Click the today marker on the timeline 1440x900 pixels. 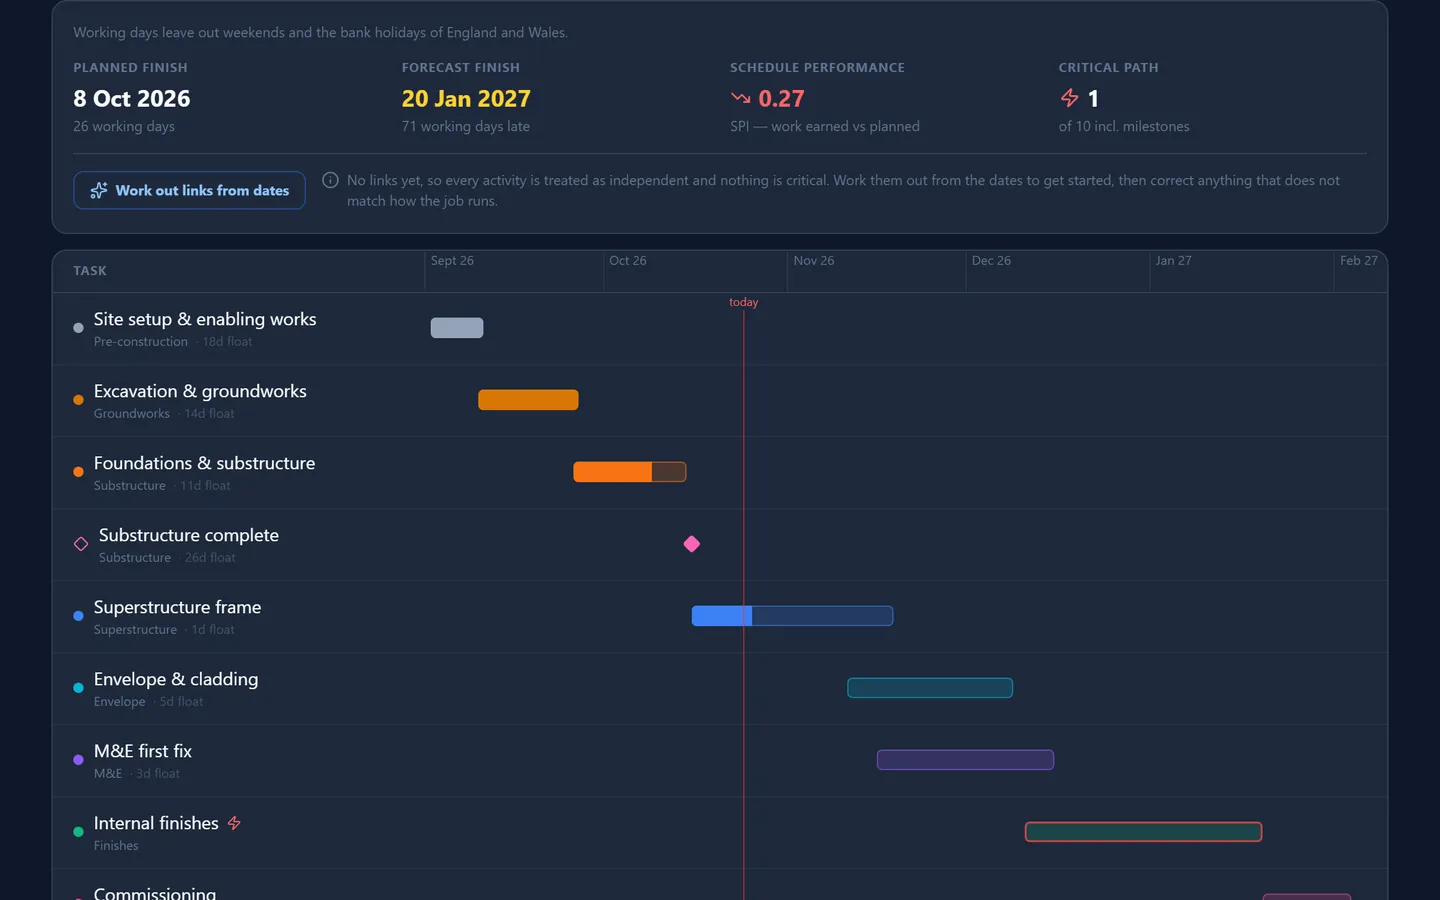[x=743, y=302]
